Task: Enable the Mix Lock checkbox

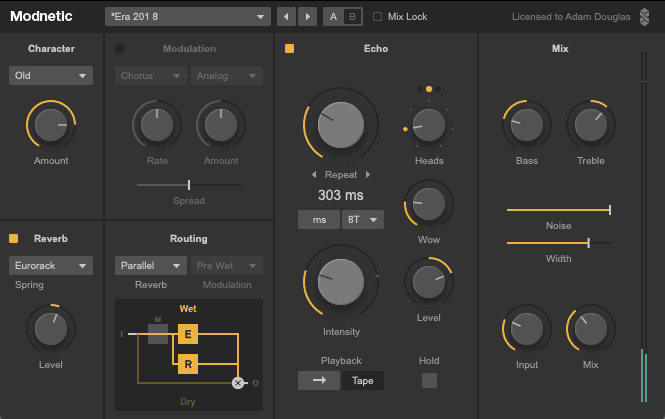Action: (377, 17)
